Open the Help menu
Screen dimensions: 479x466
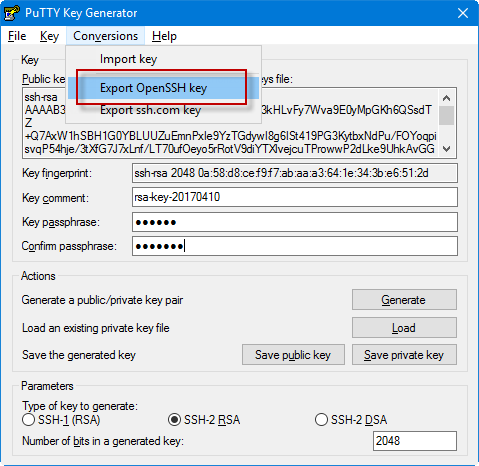tap(164, 36)
